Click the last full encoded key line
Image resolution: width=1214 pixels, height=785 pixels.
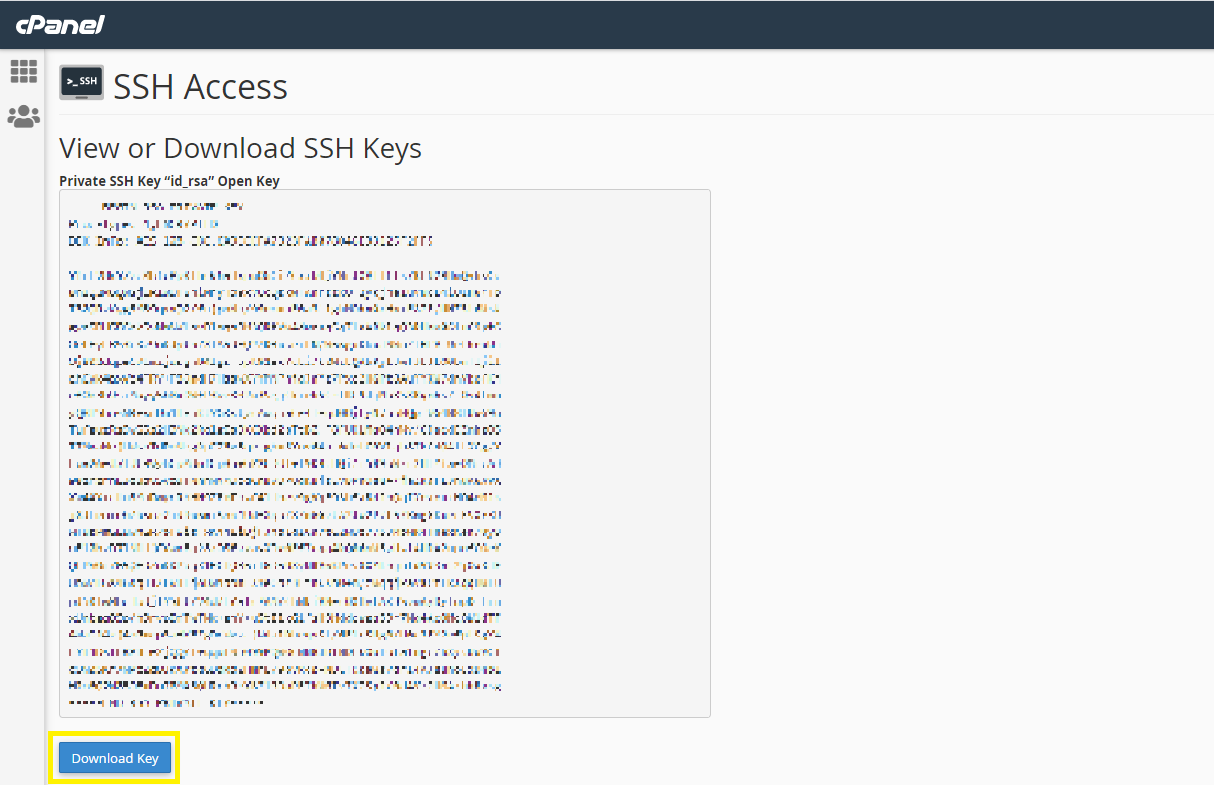[x=284, y=686]
